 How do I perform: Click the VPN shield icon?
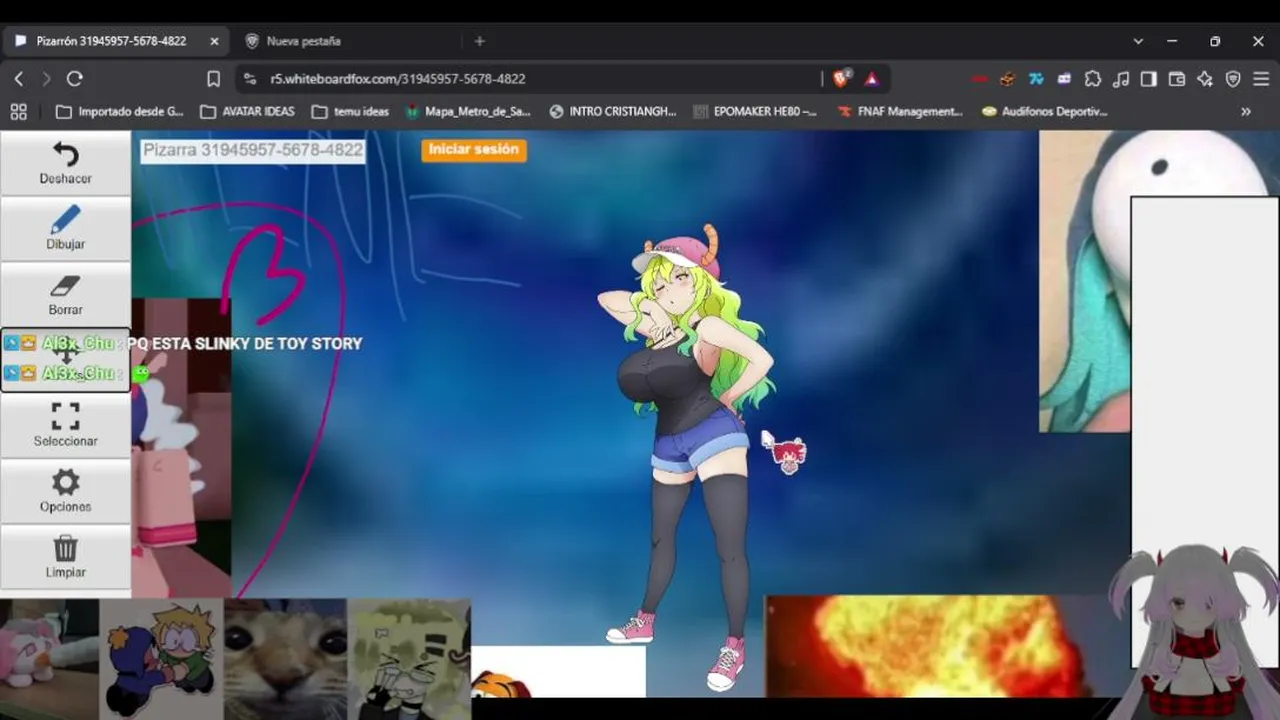tap(1233, 79)
